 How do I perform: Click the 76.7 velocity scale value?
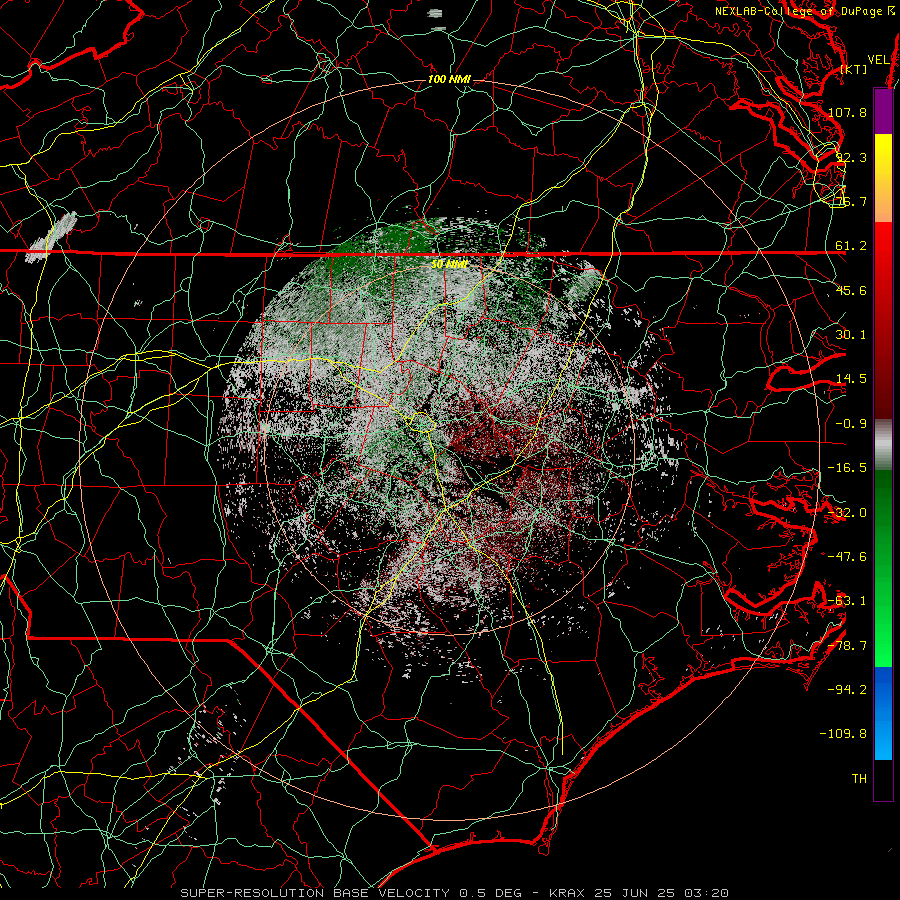pos(851,201)
